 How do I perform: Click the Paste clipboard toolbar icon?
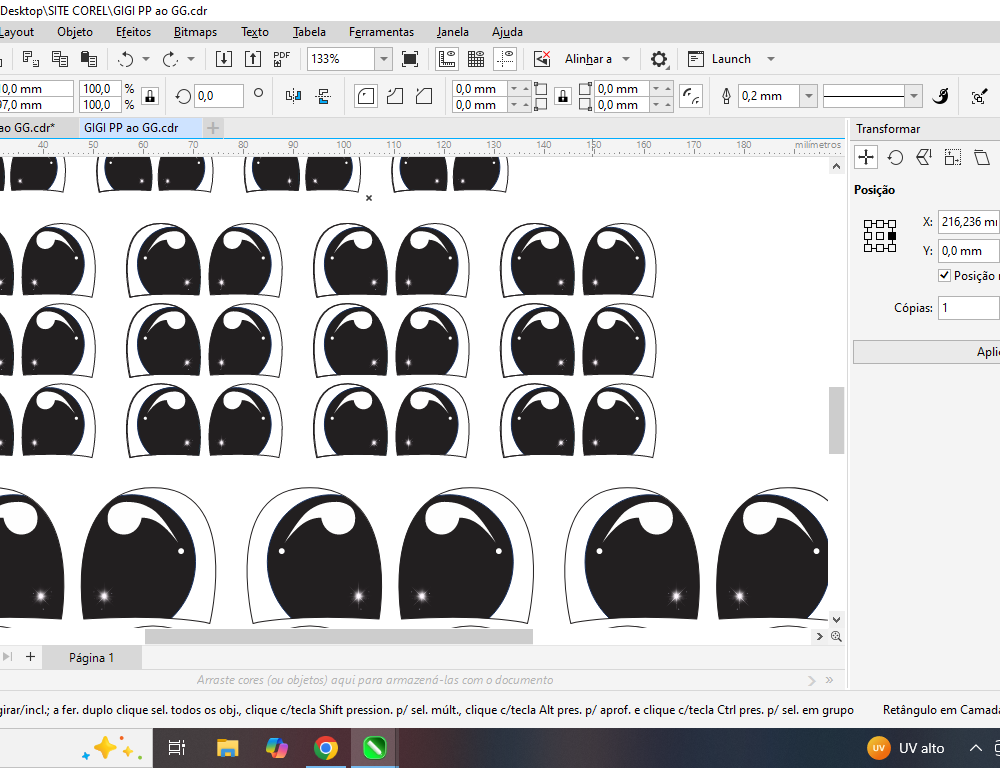pos(89,59)
